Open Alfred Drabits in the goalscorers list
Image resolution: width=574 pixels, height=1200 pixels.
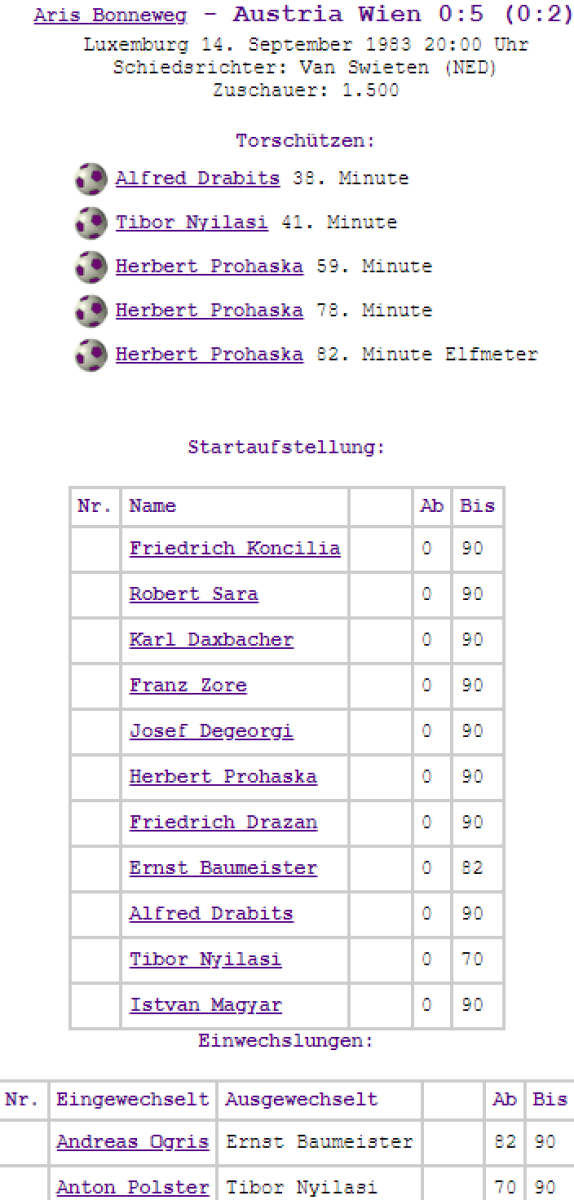[x=197, y=179]
